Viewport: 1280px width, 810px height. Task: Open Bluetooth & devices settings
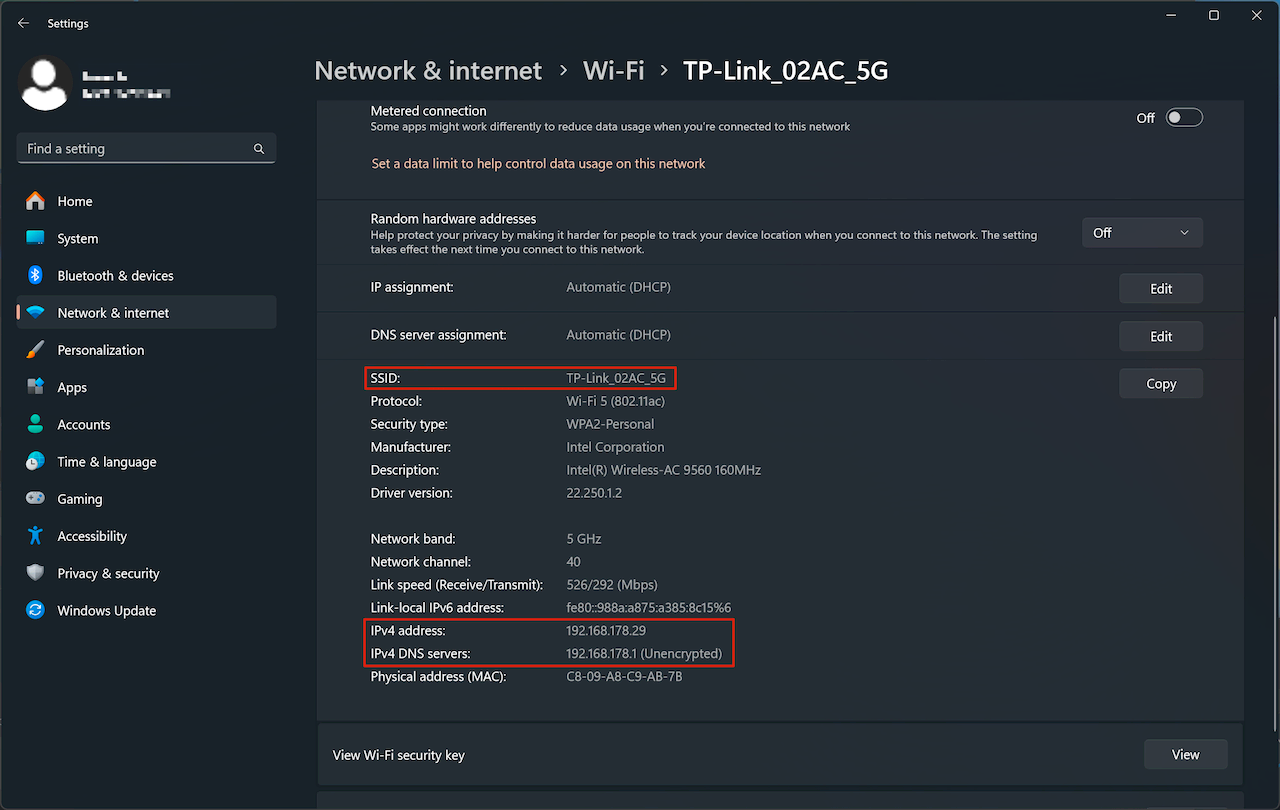[x=117, y=275]
